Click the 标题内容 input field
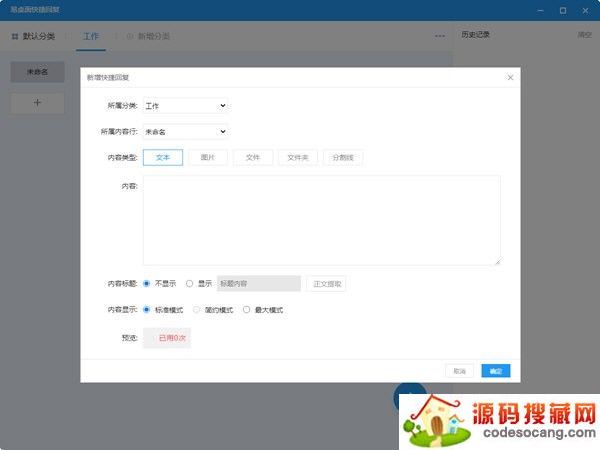 coord(259,284)
